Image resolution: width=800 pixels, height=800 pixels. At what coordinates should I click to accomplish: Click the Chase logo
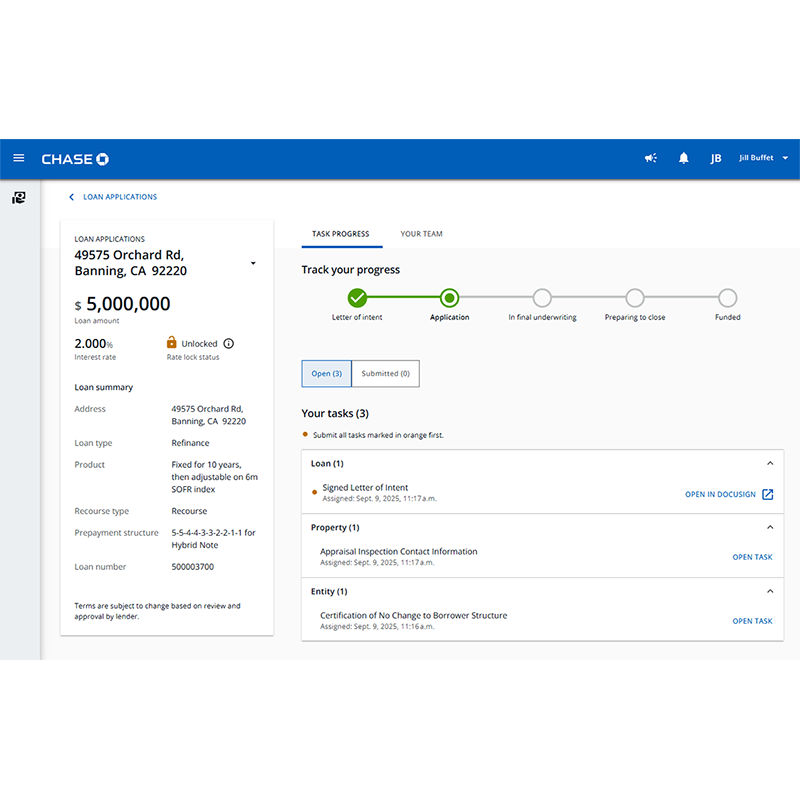click(x=75, y=159)
